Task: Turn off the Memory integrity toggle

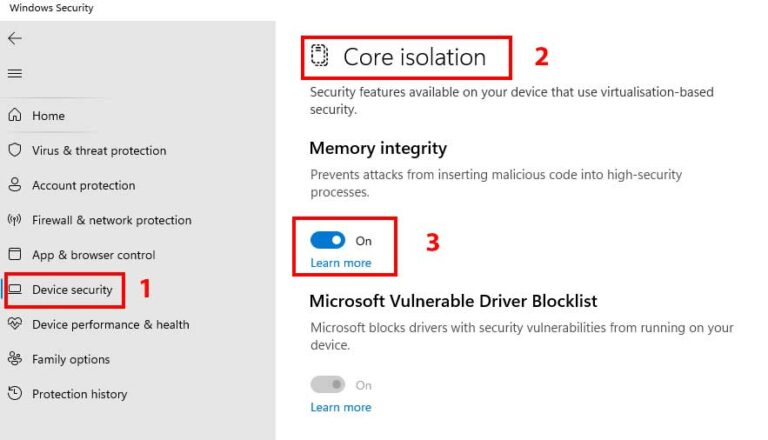Action: click(327, 240)
